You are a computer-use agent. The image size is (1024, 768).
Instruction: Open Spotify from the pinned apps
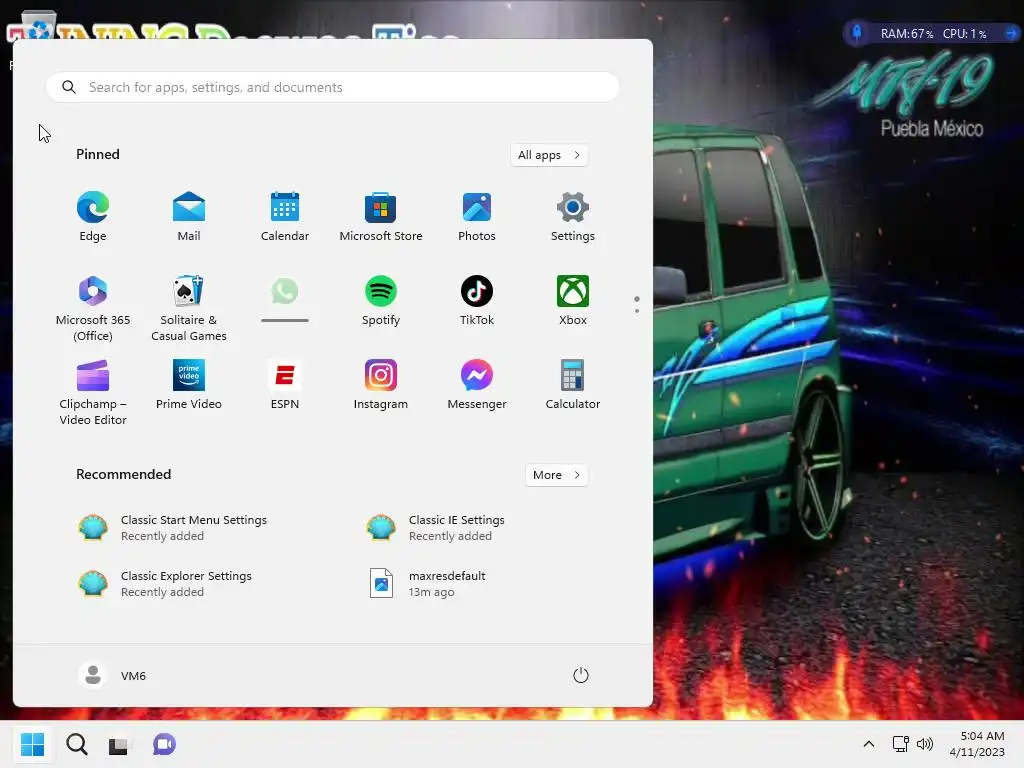click(381, 301)
